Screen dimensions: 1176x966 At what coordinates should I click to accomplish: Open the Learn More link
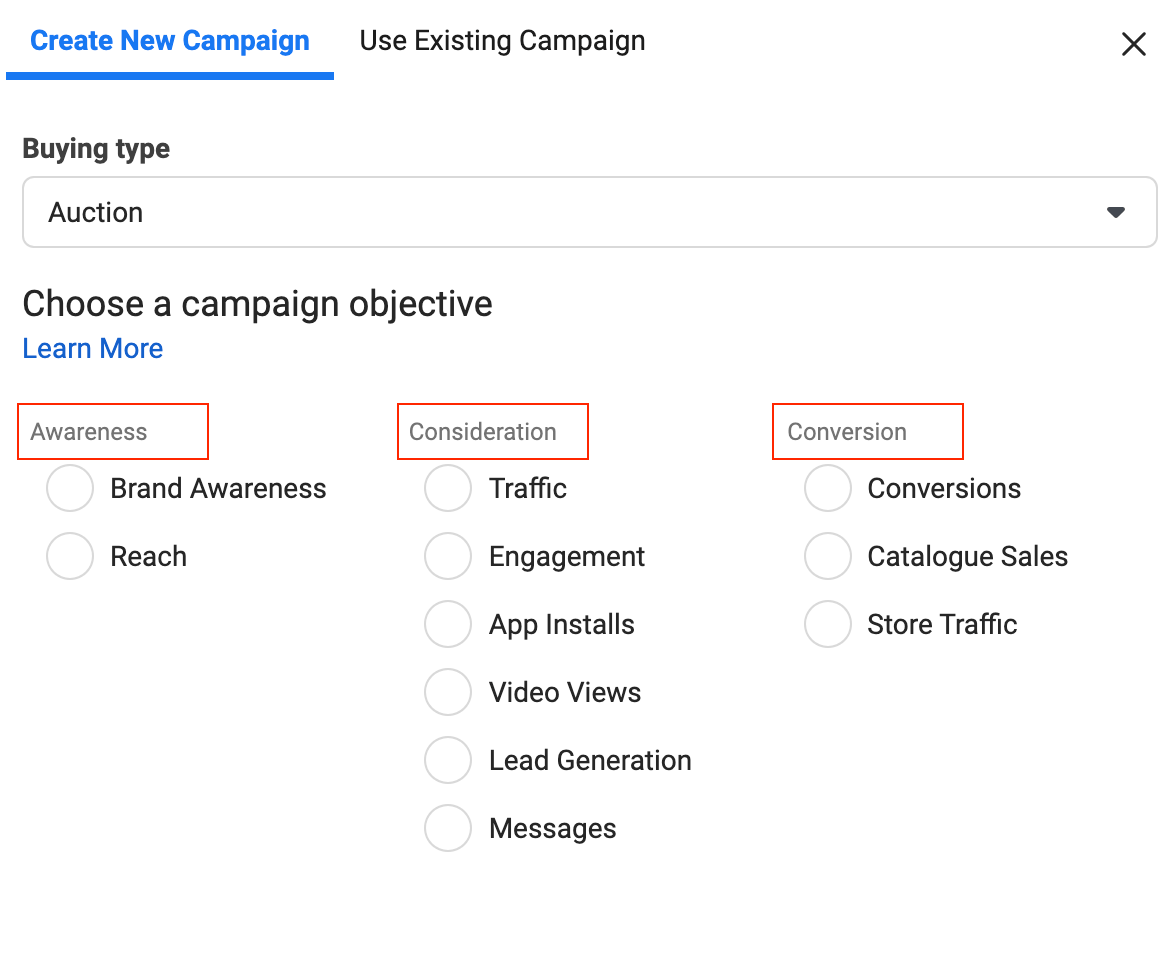[x=92, y=348]
